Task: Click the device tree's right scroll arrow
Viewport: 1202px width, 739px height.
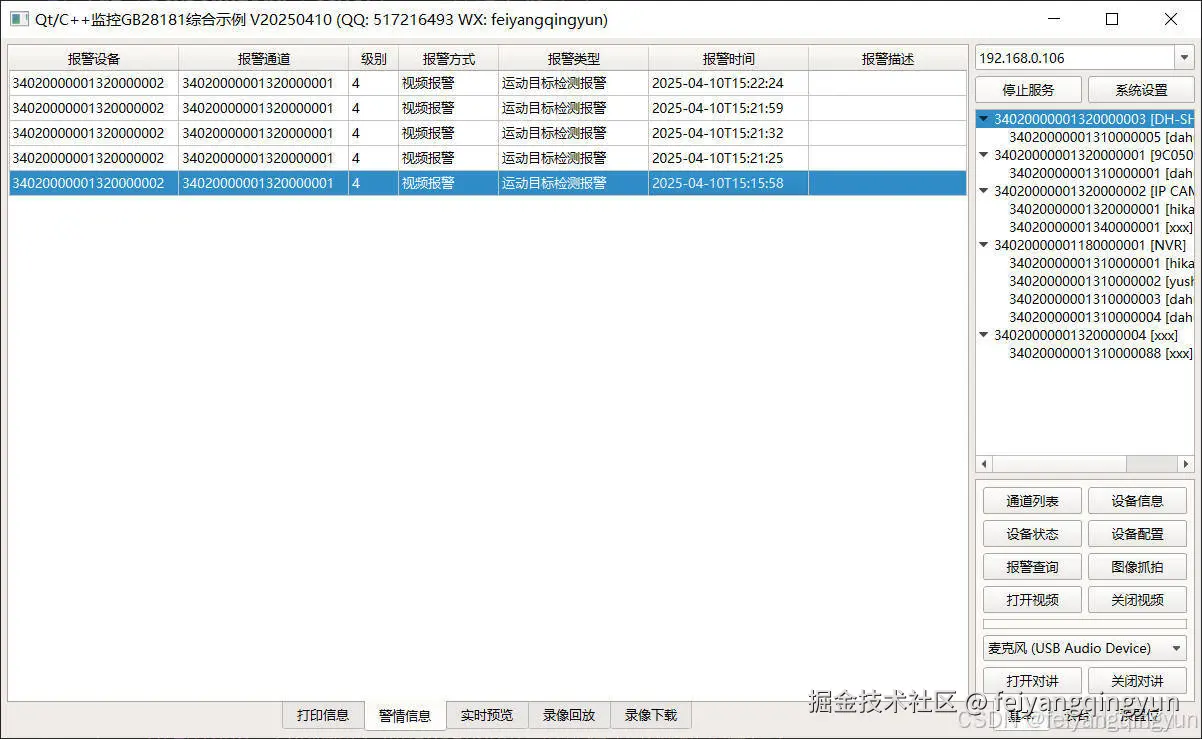Action: 1186,464
